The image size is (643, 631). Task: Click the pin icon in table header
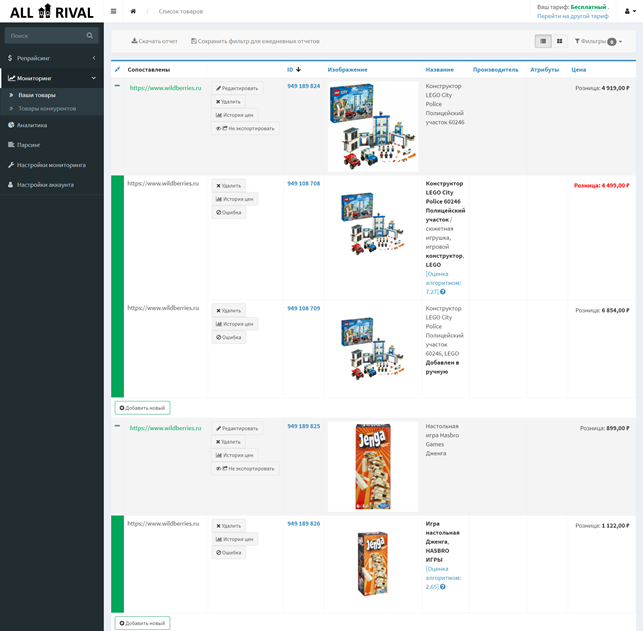[x=117, y=70]
